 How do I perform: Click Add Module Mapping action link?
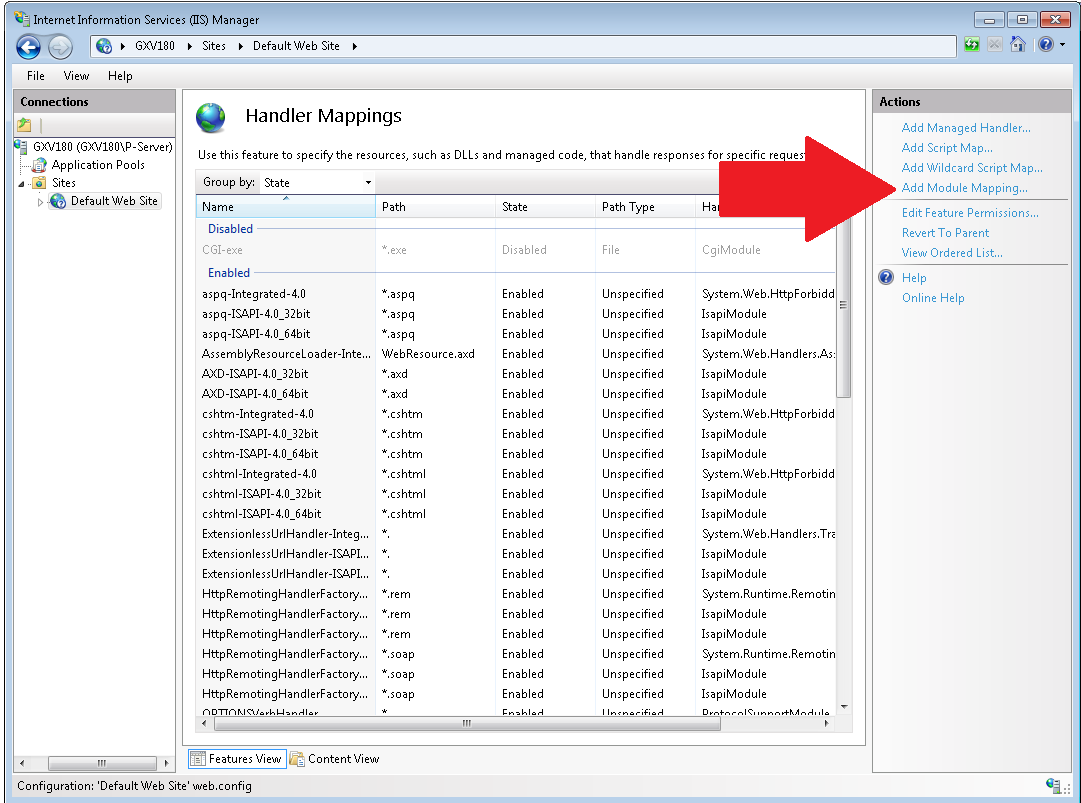point(964,188)
